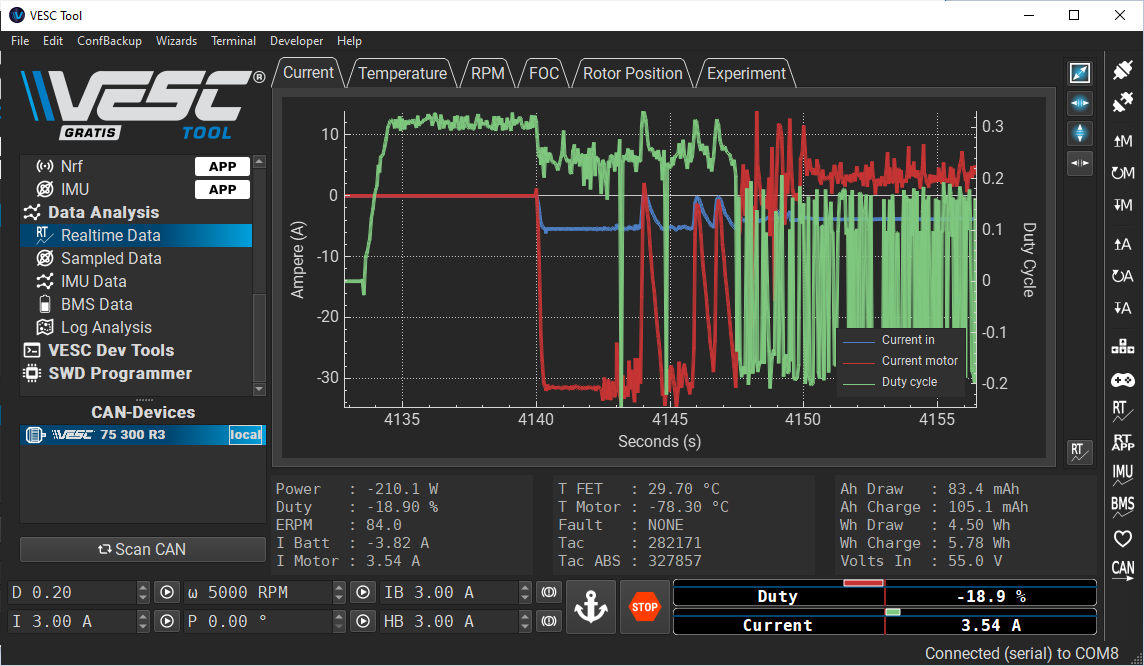Switch to the Temperature tab
Image resolution: width=1144 pixels, height=666 pixels.
coord(403,74)
